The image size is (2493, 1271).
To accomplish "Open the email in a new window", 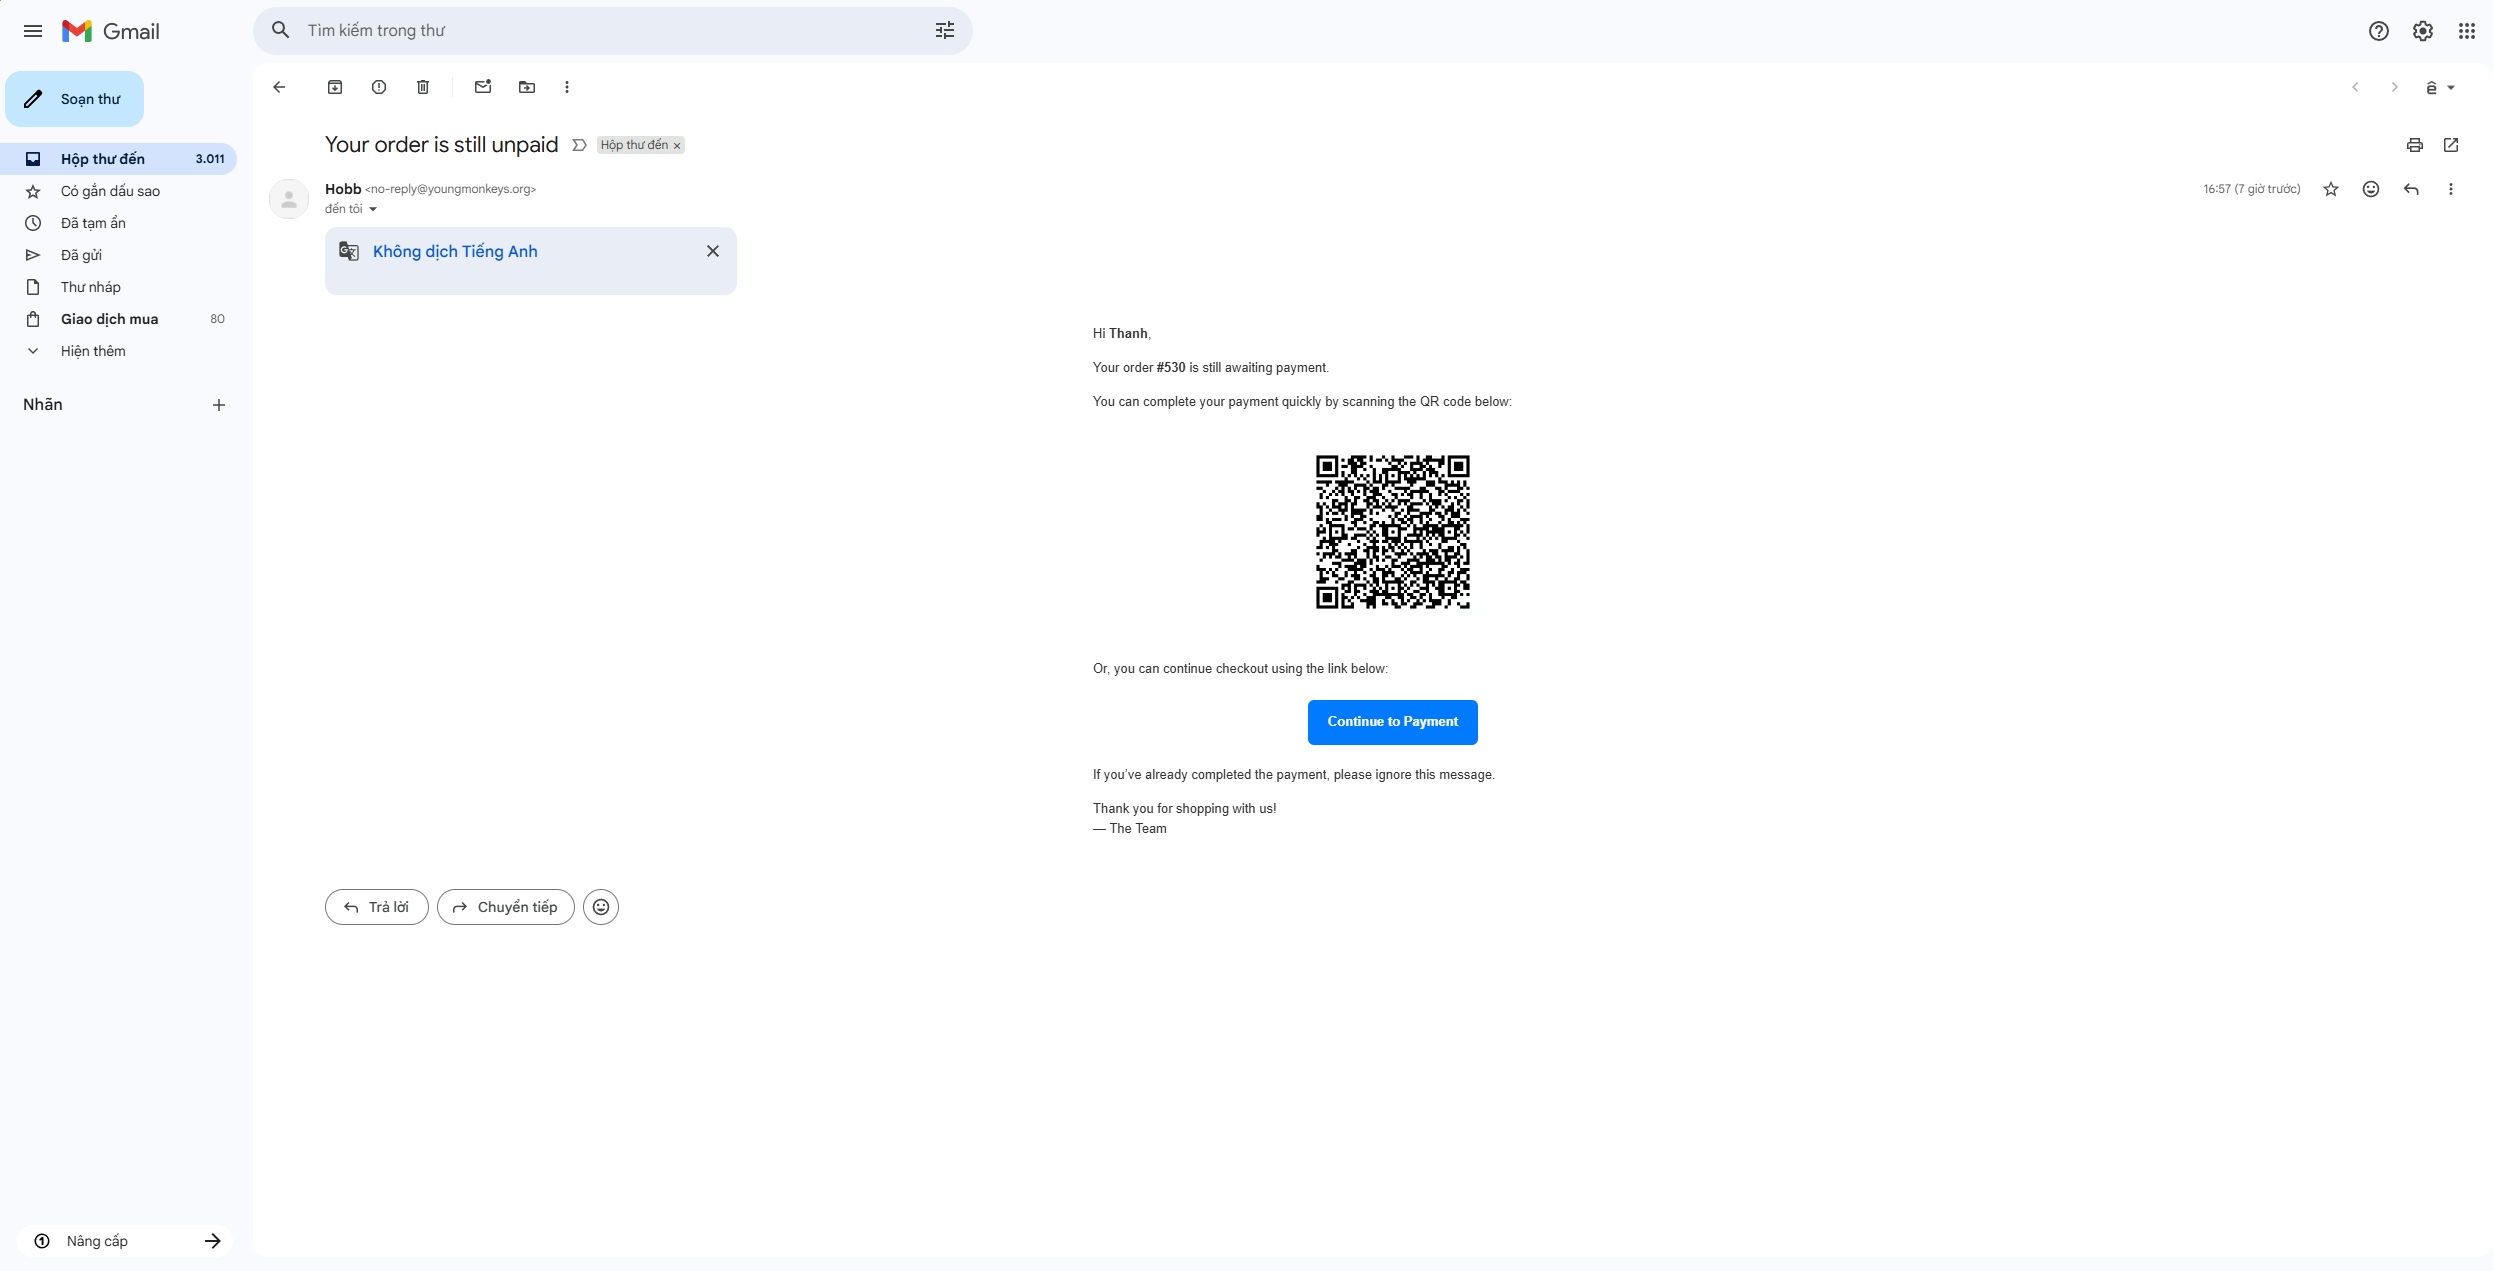I will tap(2451, 145).
